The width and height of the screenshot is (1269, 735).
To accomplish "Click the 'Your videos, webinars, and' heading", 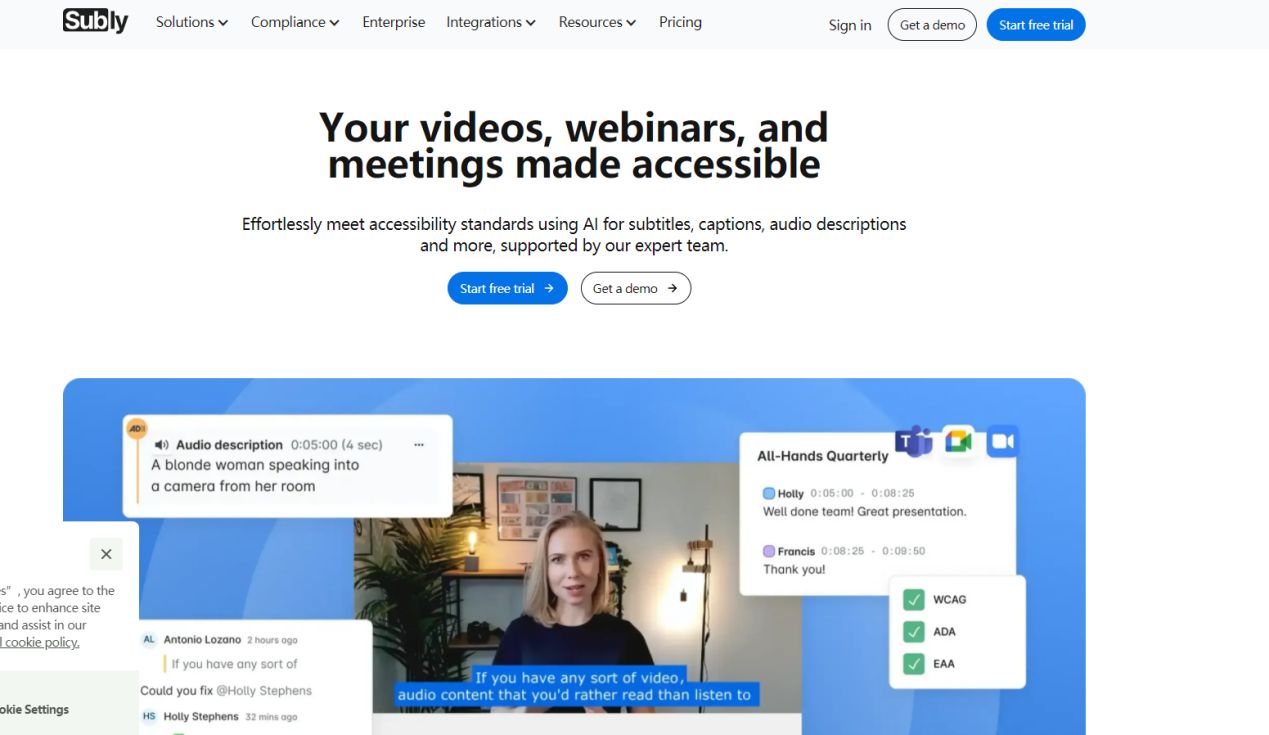I will coord(574,127).
